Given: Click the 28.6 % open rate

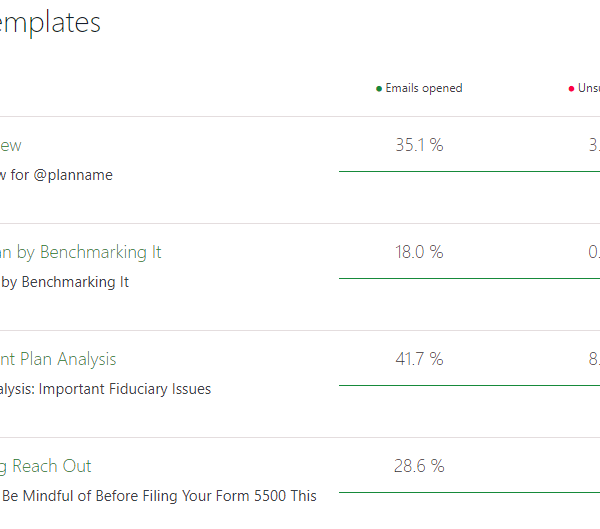Looking at the screenshot, I should click(419, 466).
